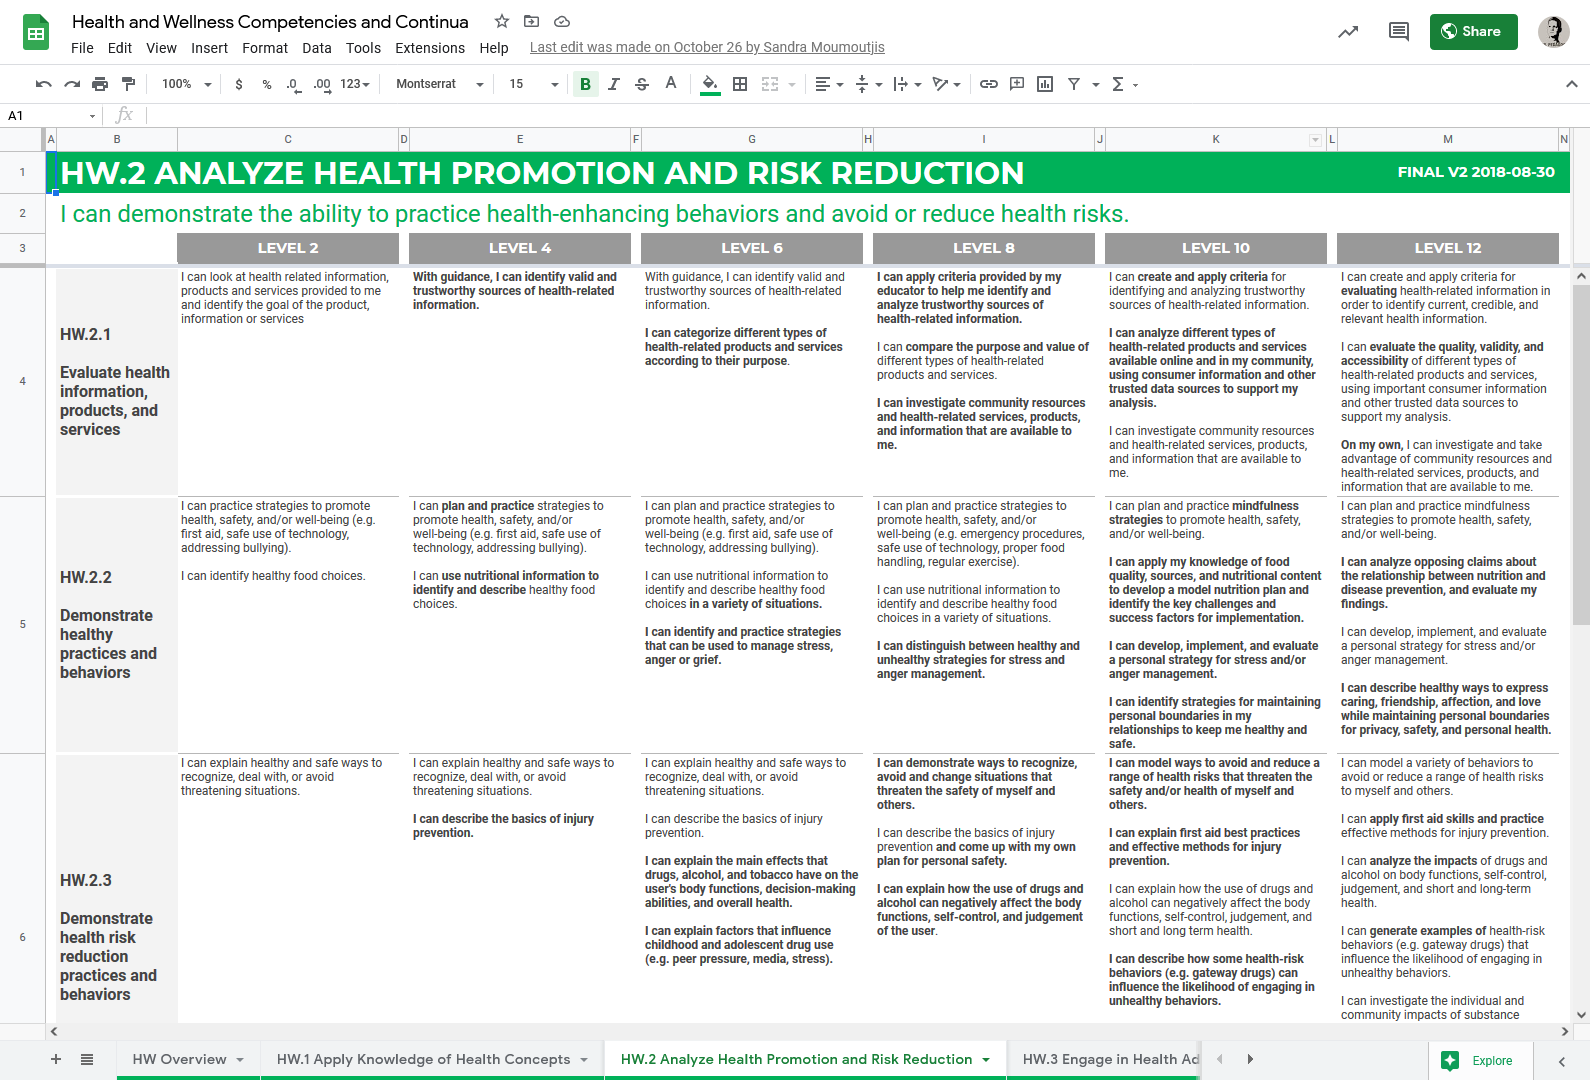
Task: Toggle italic formatting
Action: [614, 84]
